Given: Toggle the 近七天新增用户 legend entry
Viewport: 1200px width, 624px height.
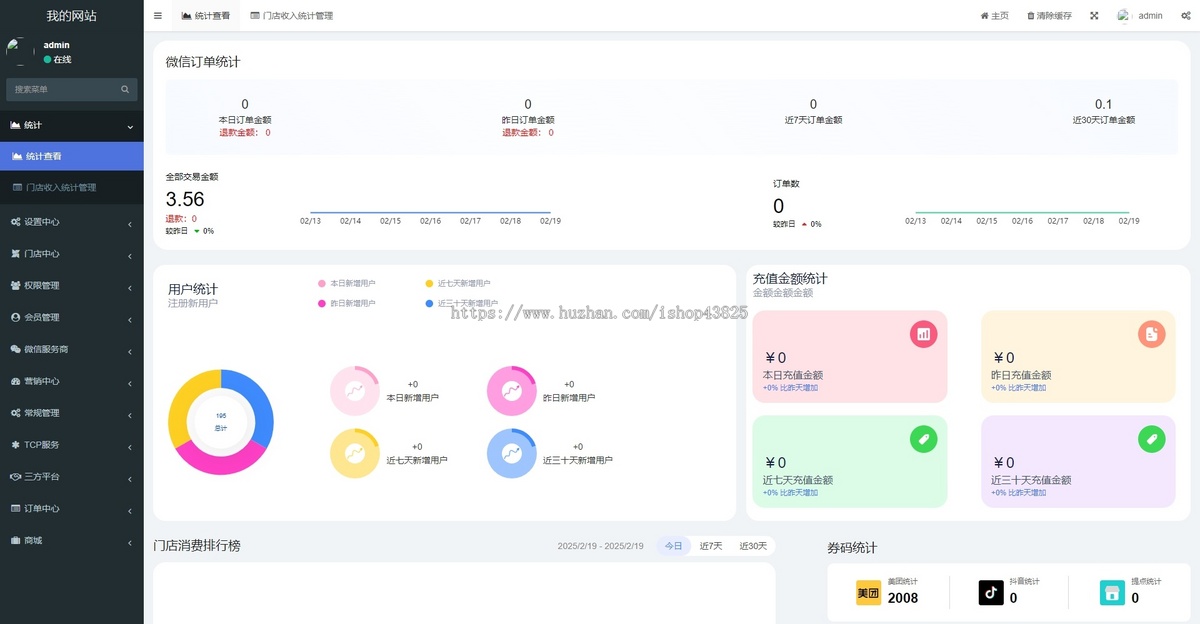Looking at the screenshot, I should (x=457, y=284).
